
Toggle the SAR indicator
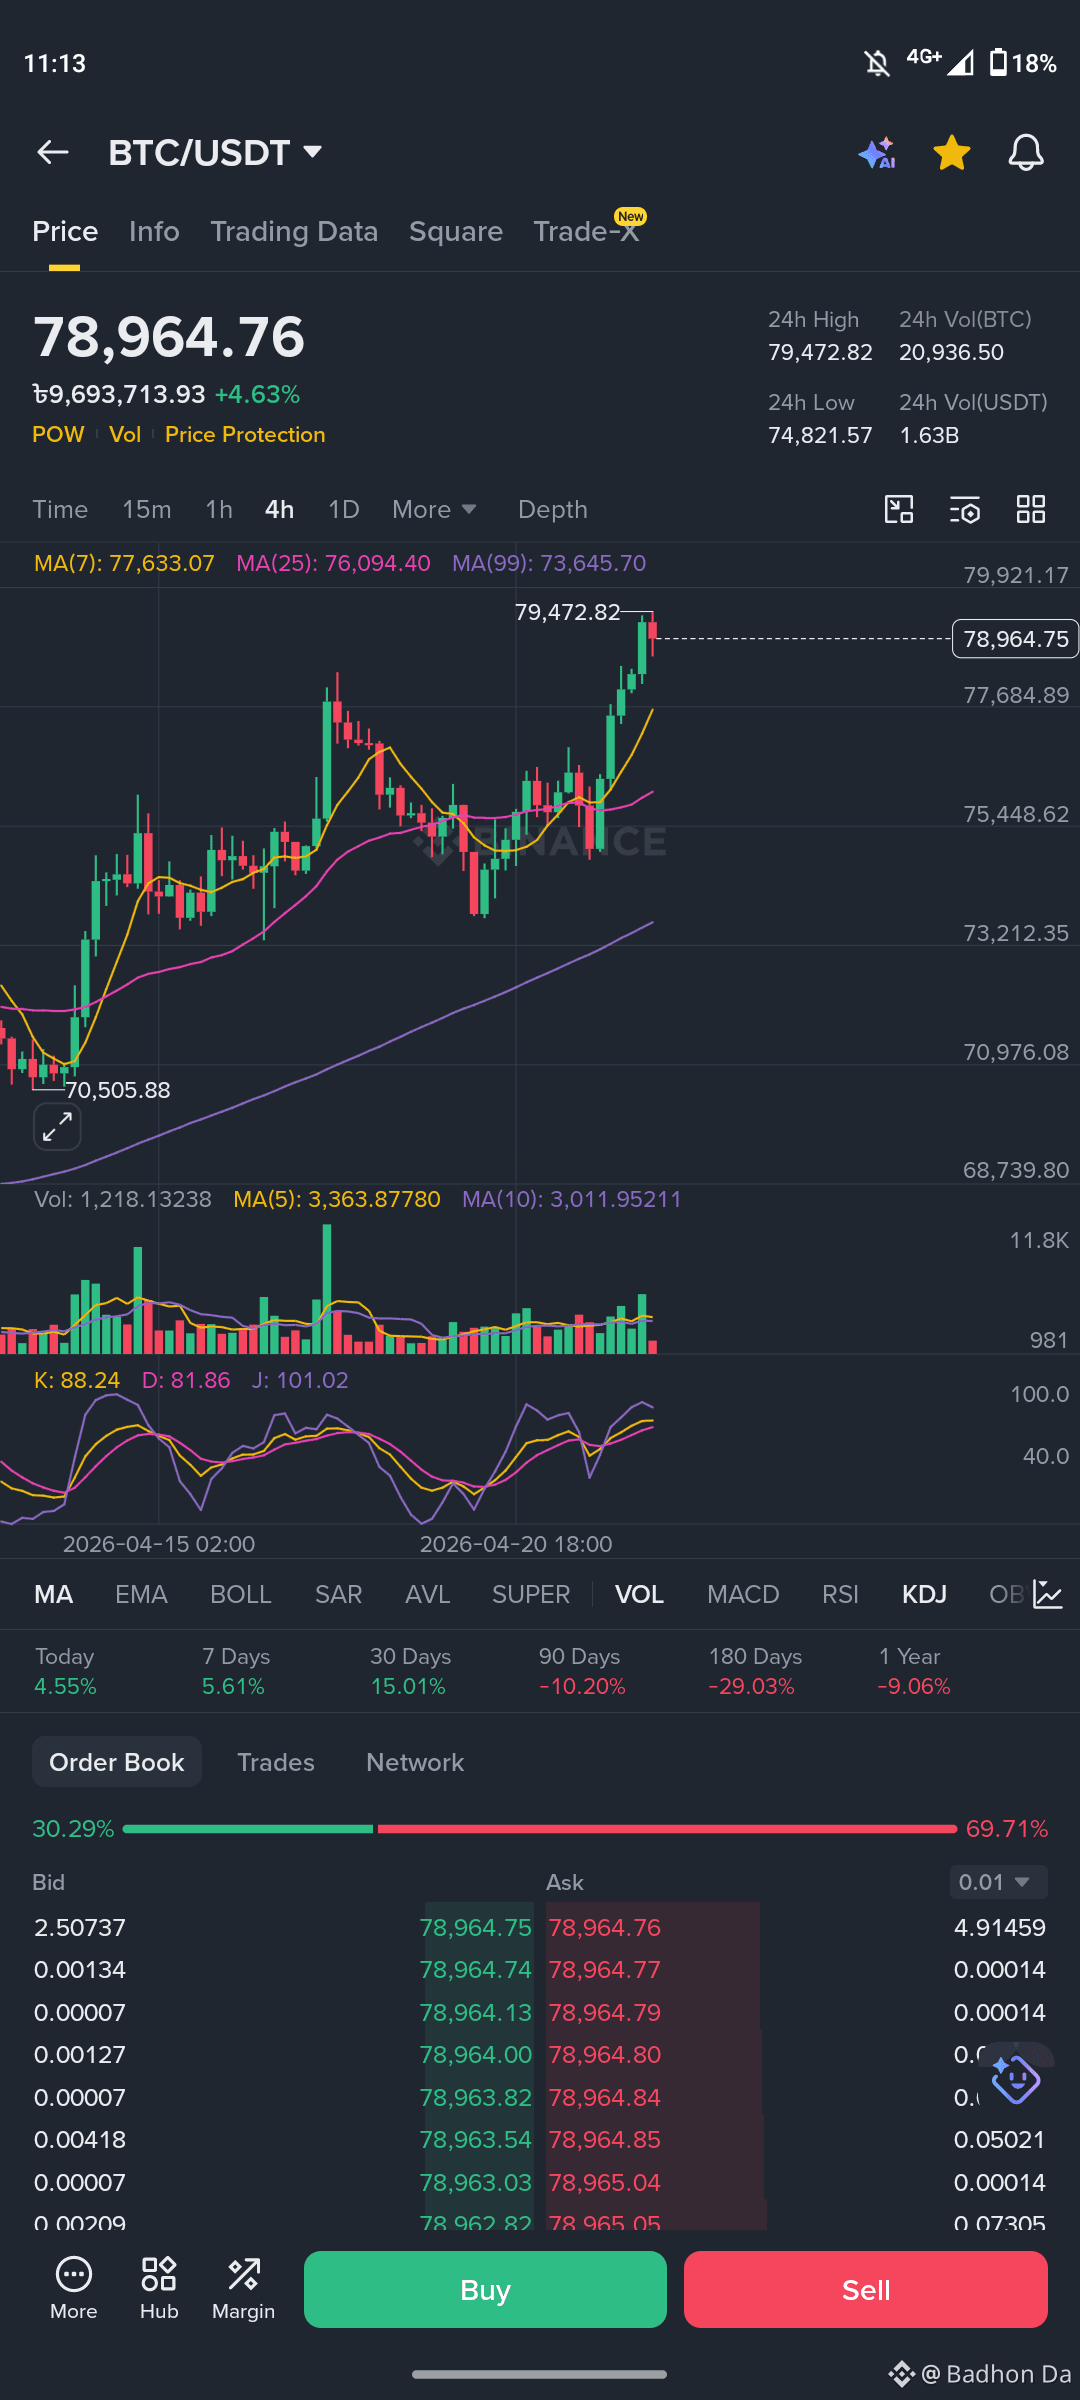click(x=339, y=1594)
